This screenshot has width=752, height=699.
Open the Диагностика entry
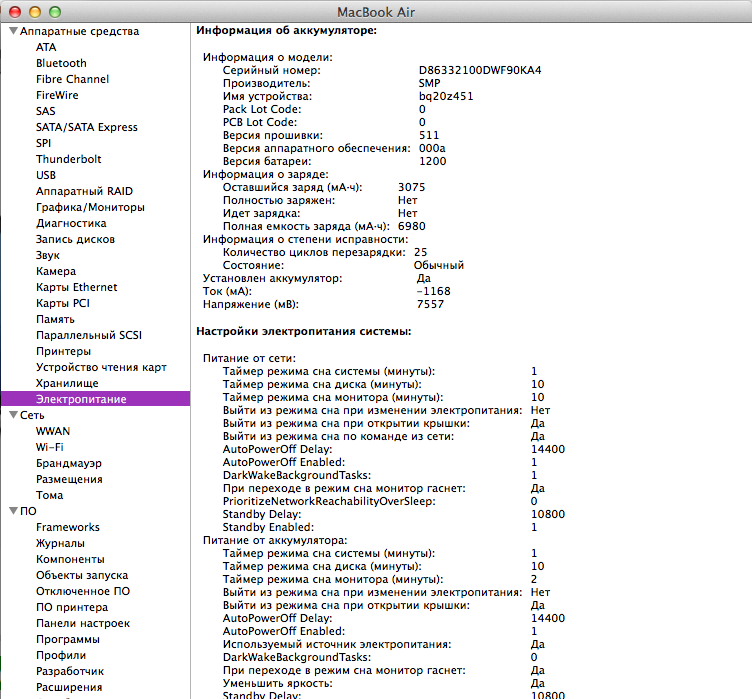coord(71,223)
